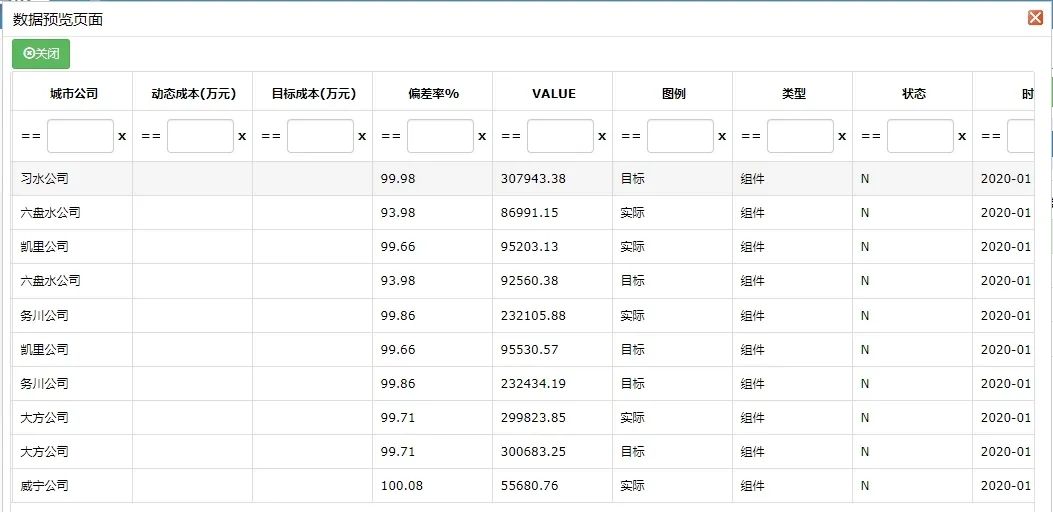
Task: Sort by the 偏差率% column header
Action: [x=433, y=94]
